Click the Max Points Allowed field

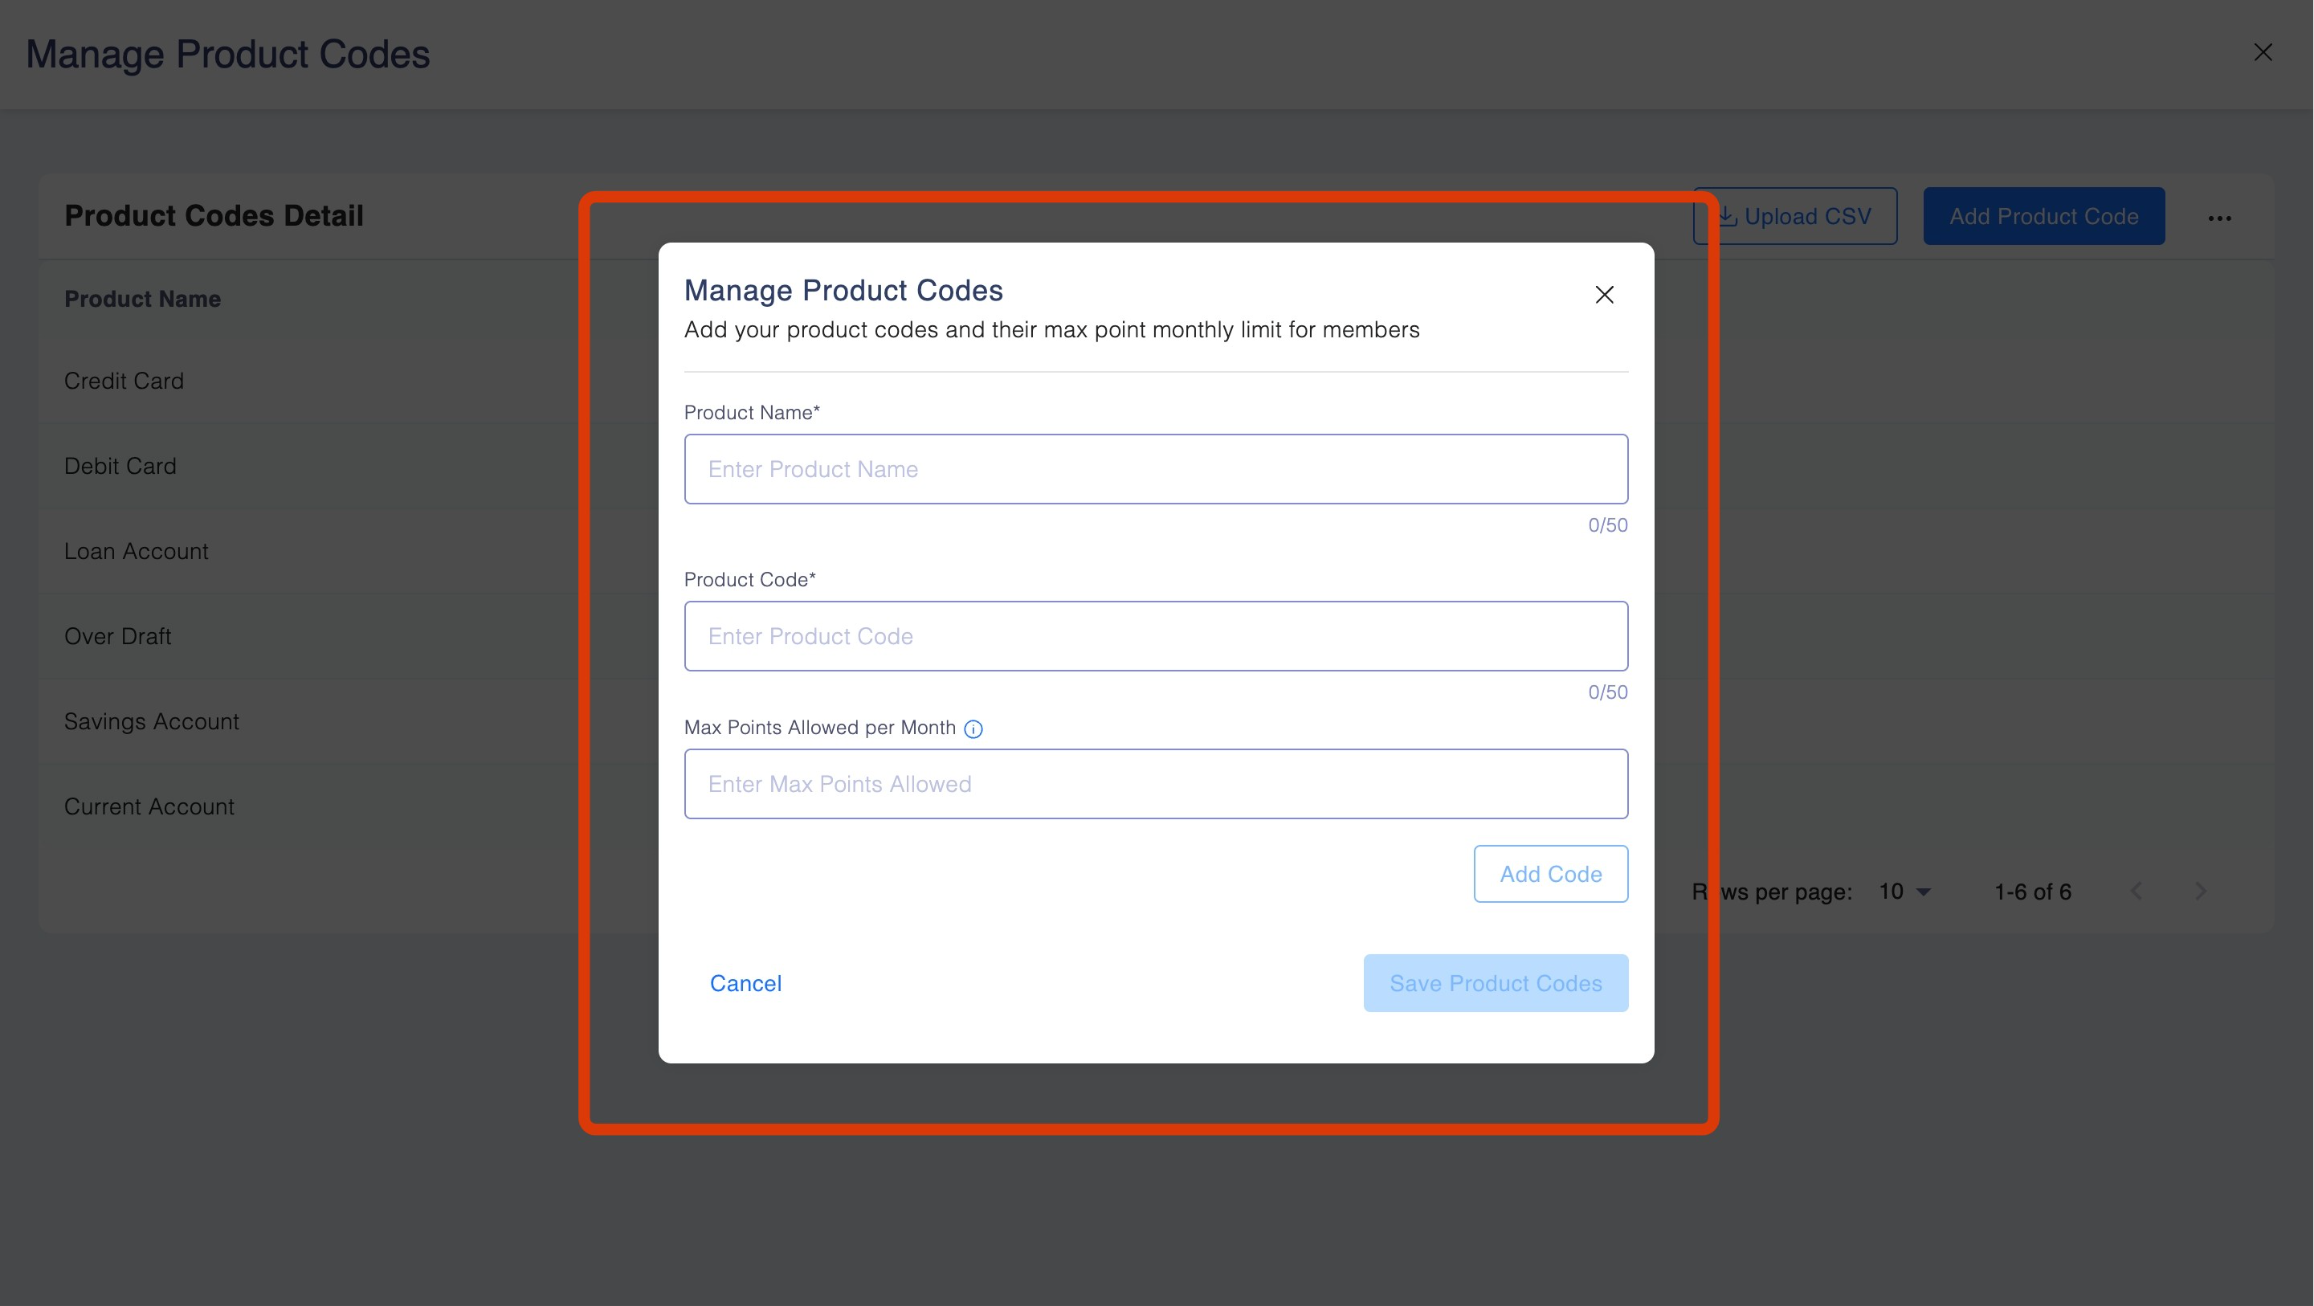click(x=1155, y=784)
